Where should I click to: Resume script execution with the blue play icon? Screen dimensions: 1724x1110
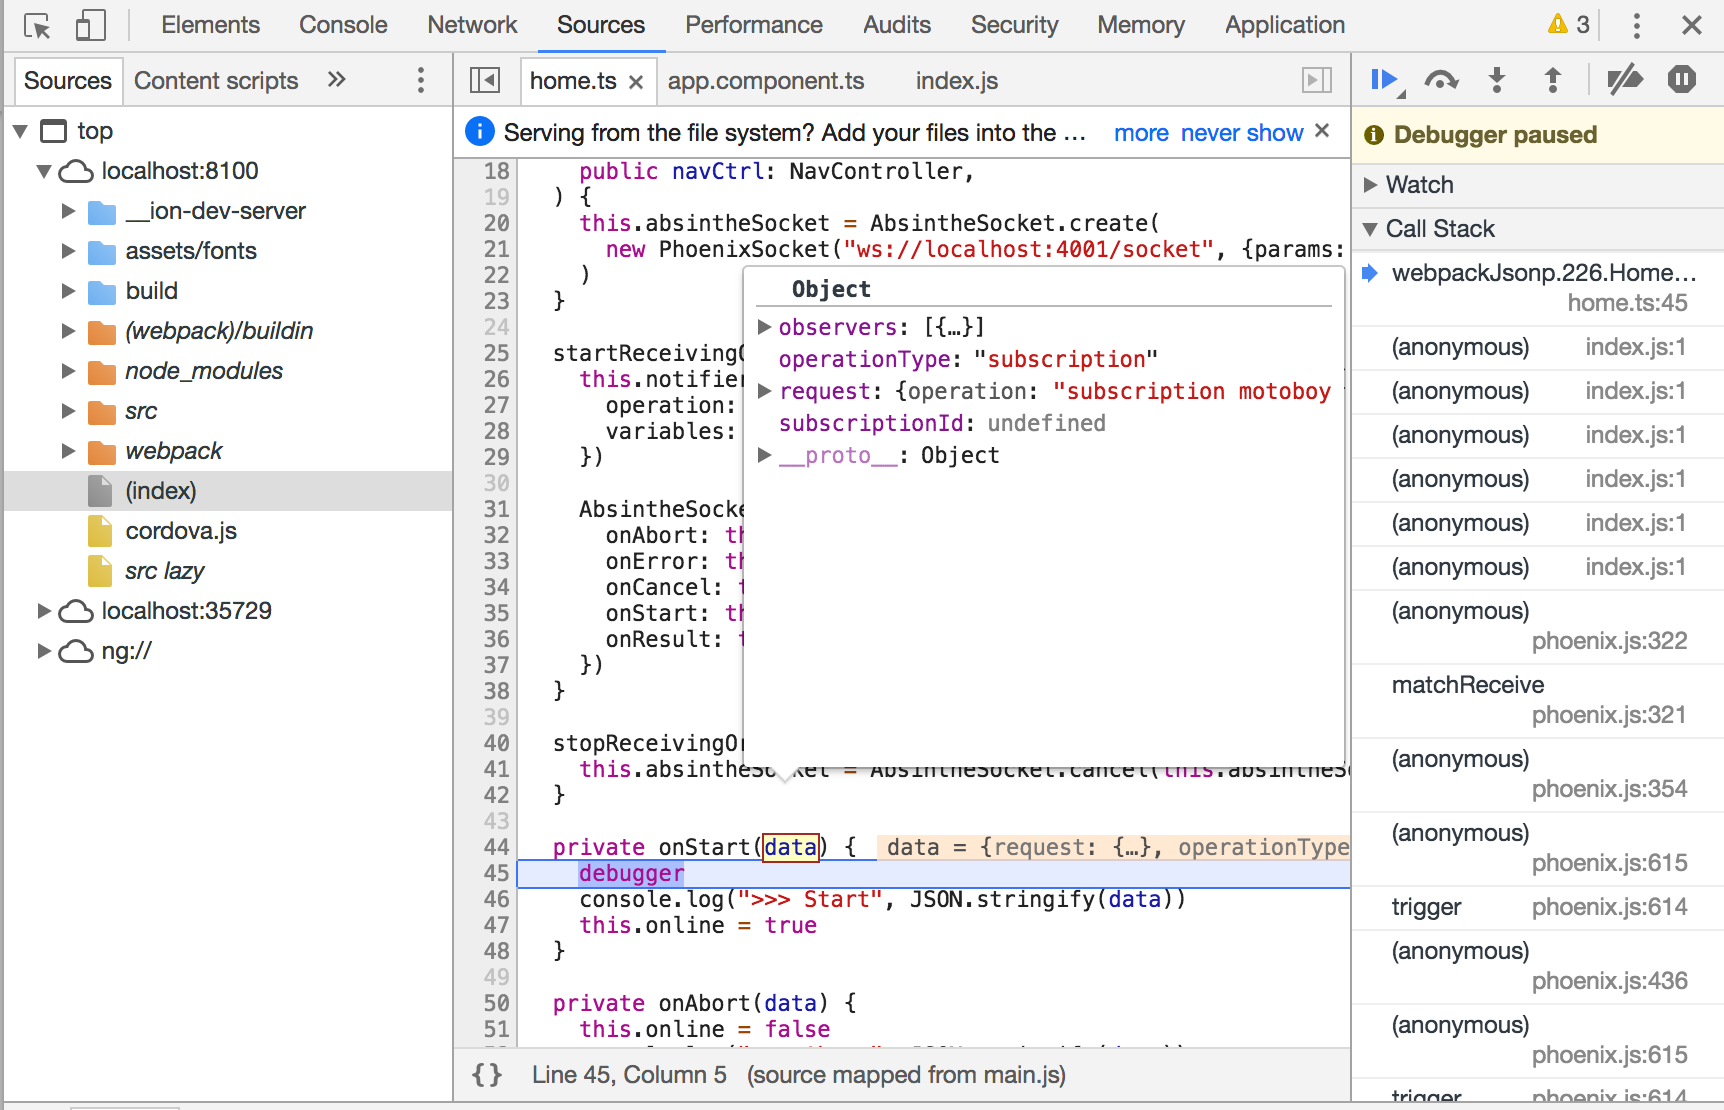[x=1384, y=80]
